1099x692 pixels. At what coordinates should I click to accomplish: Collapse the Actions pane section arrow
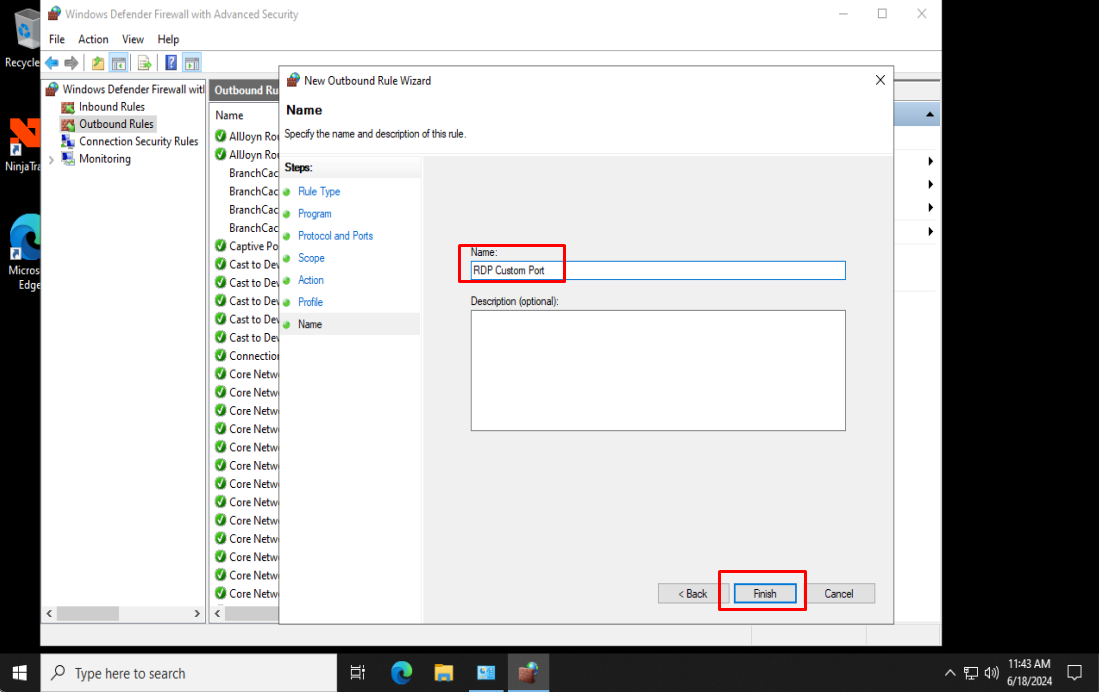(929, 114)
